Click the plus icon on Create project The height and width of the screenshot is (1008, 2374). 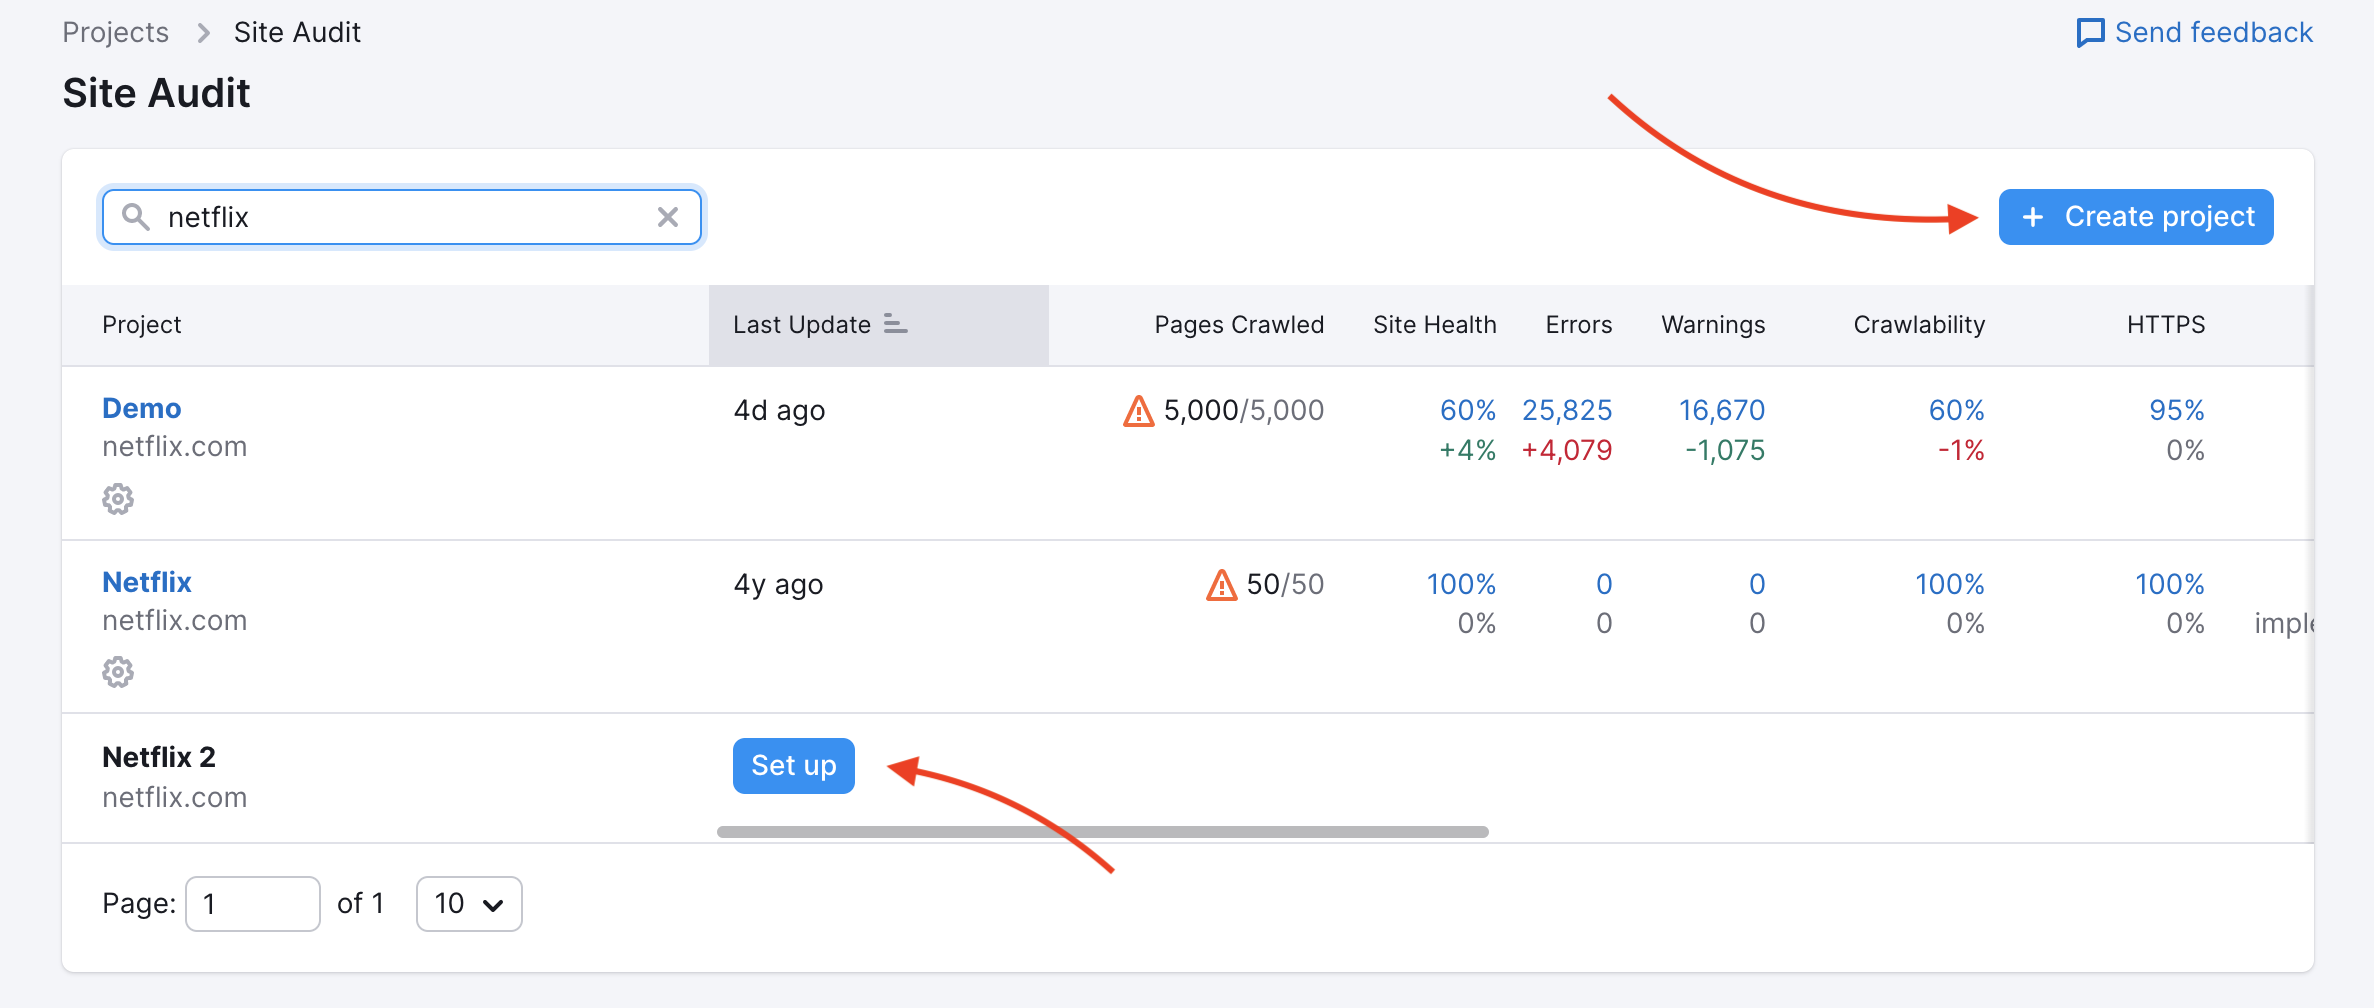2032,217
